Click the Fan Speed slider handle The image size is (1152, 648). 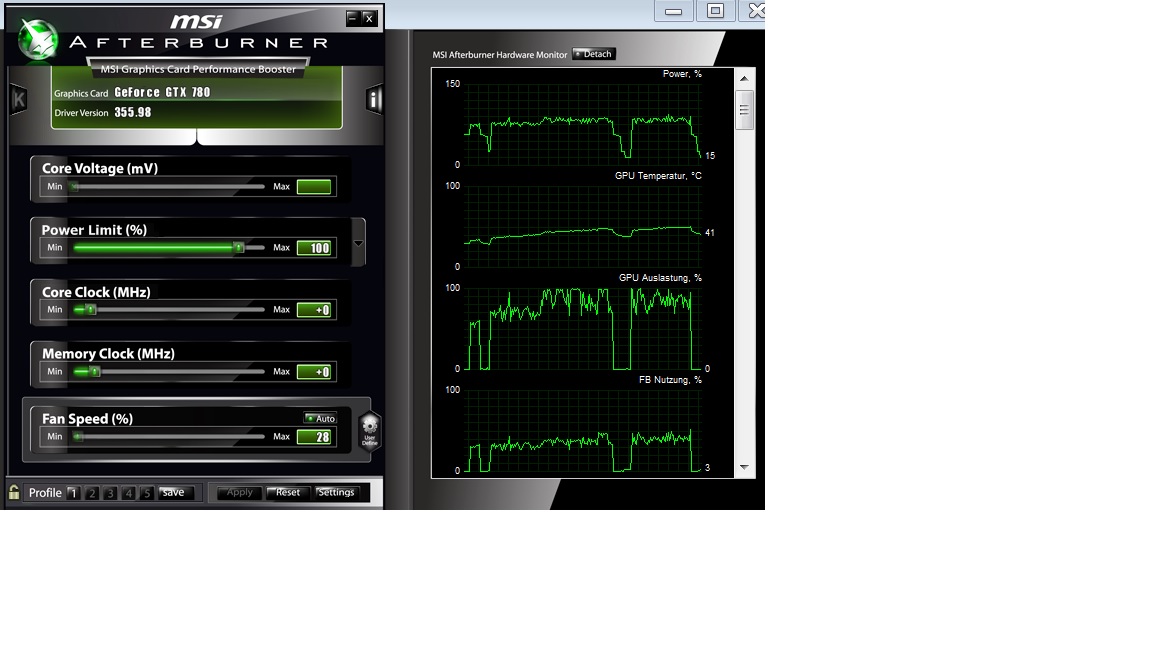pos(78,436)
